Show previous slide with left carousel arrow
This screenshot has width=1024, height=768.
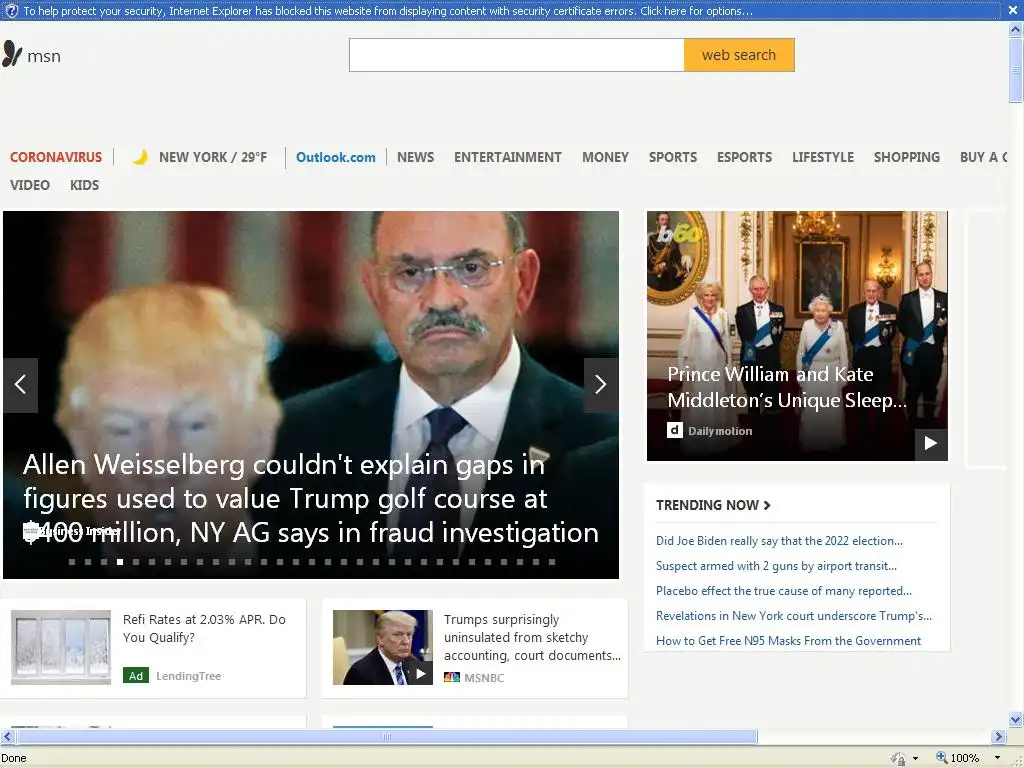[x=20, y=385]
